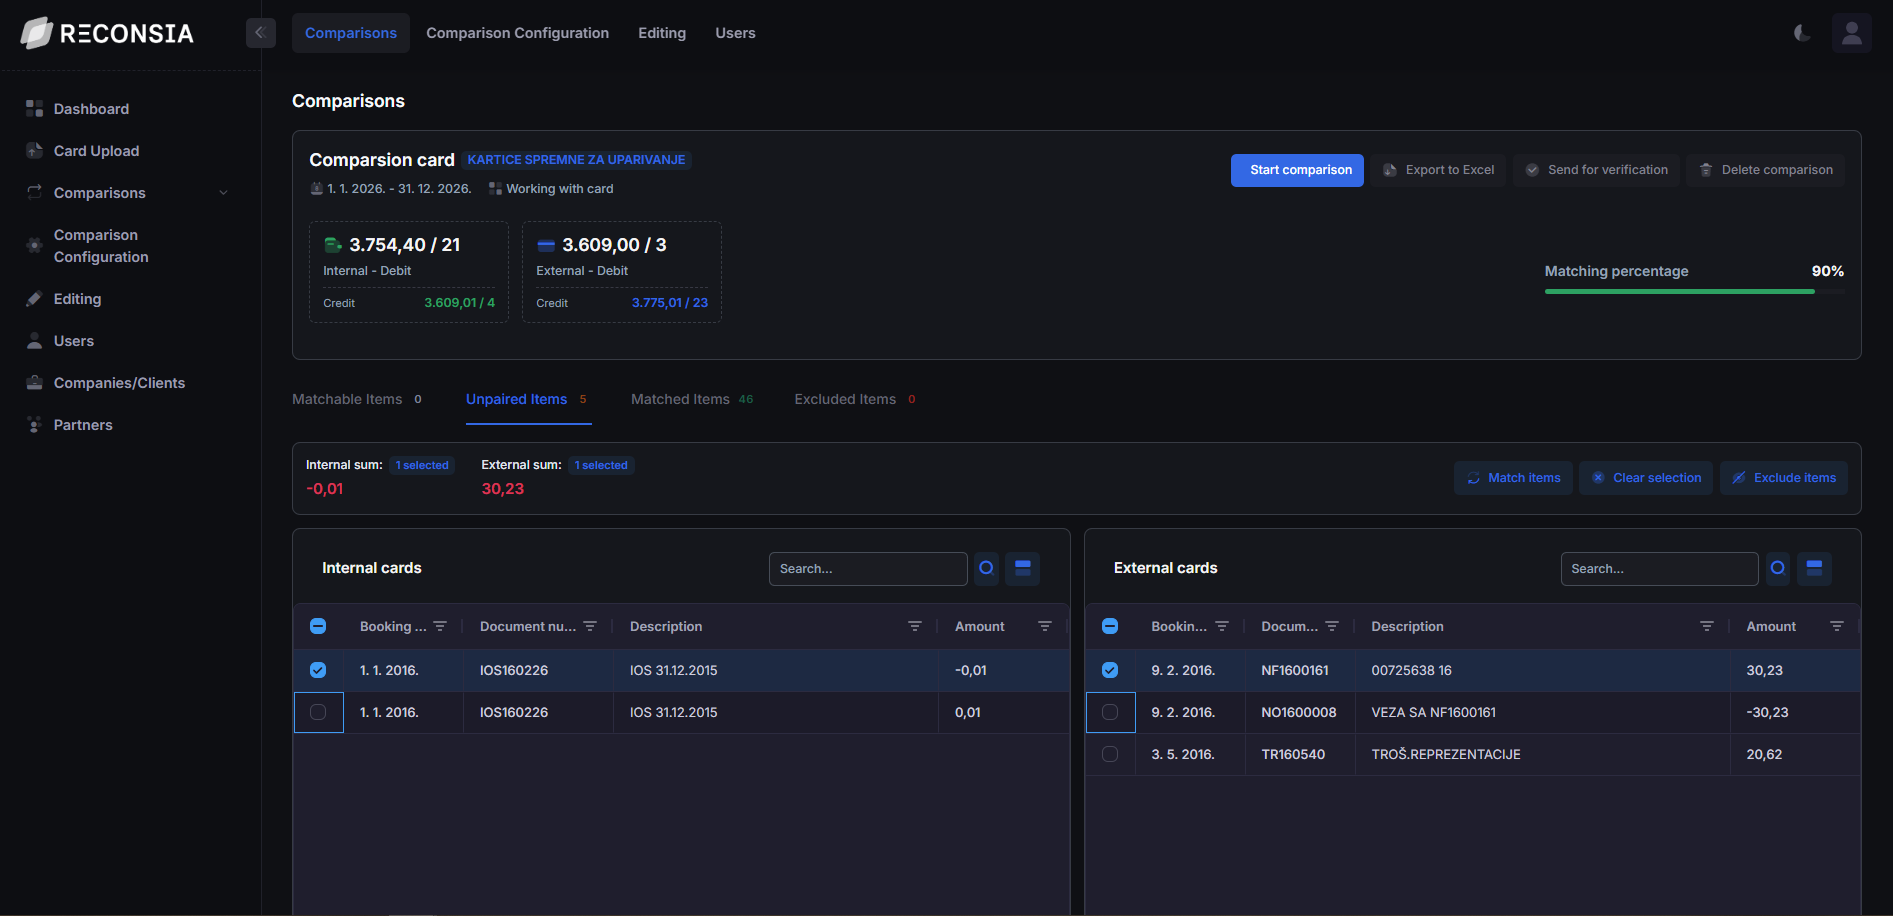This screenshot has width=1893, height=916.
Task: Check the VEZA SA NF1600161 row checkbox
Action: pos(1110,712)
